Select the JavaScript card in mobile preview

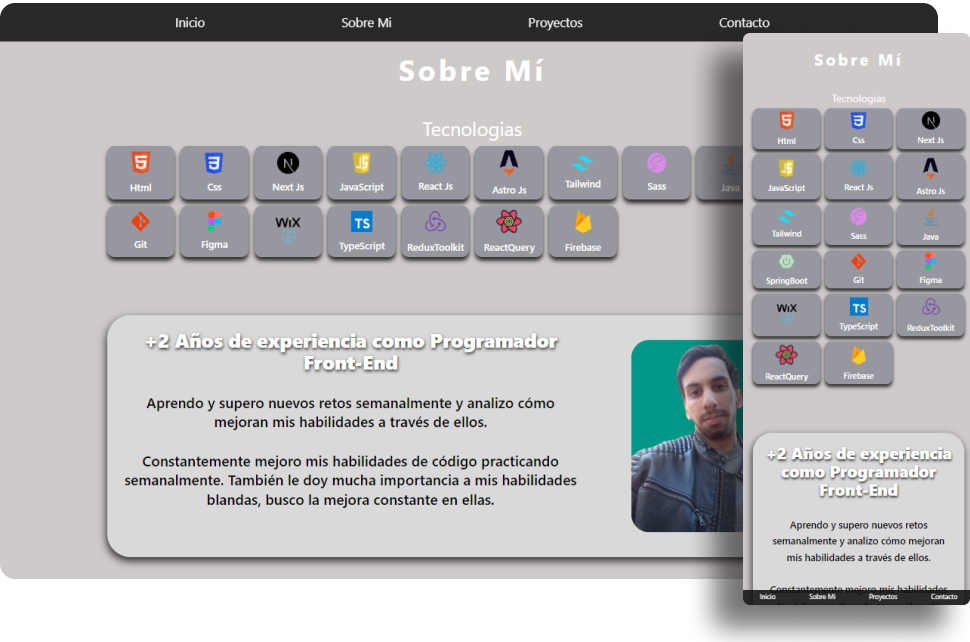pos(786,176)
